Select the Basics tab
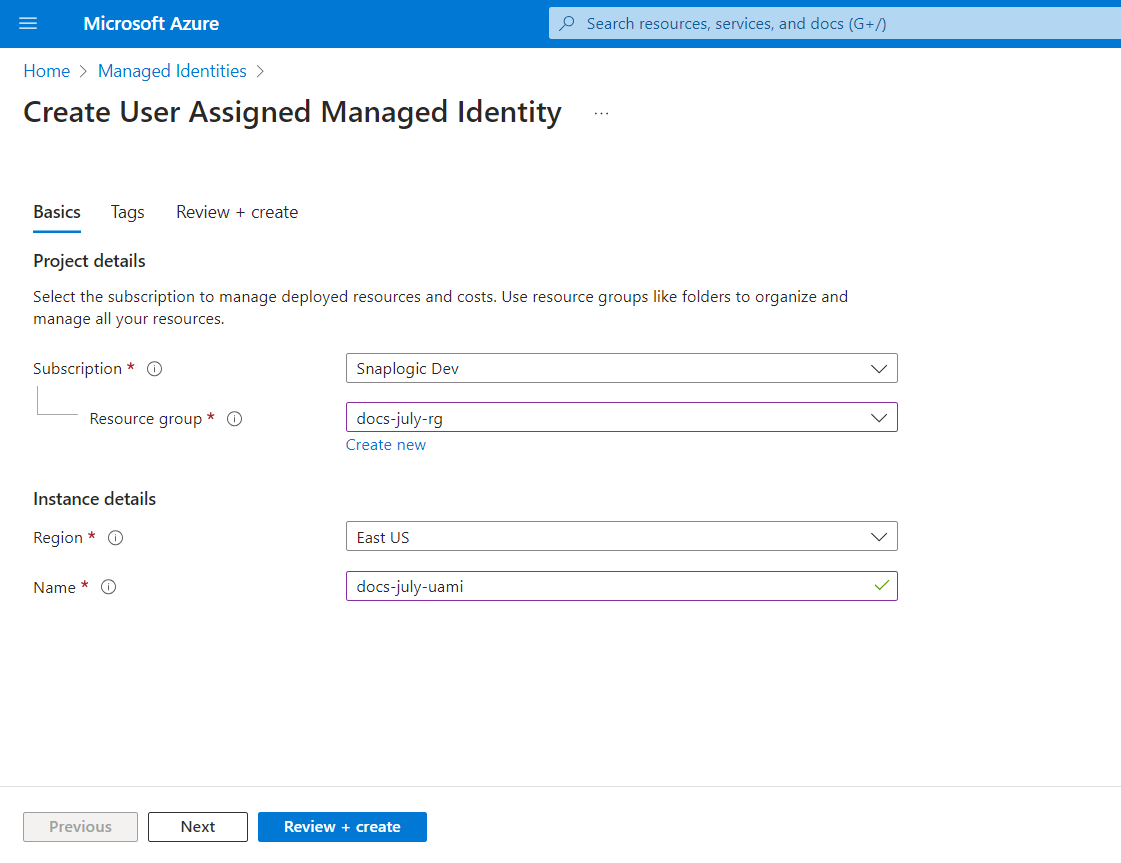This screenshot has width=1121, height=863. tap(57, 212)
